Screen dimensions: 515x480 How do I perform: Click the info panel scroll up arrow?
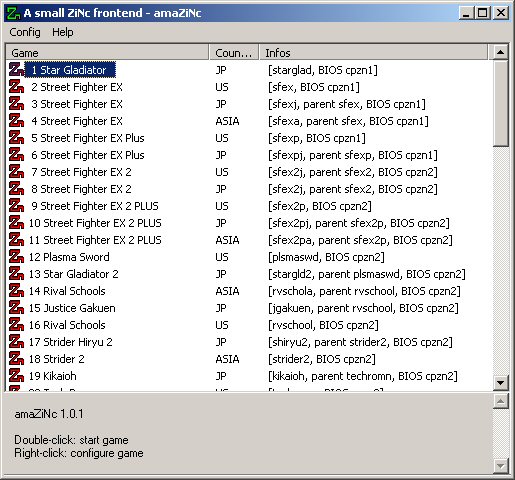pos(500,401)
